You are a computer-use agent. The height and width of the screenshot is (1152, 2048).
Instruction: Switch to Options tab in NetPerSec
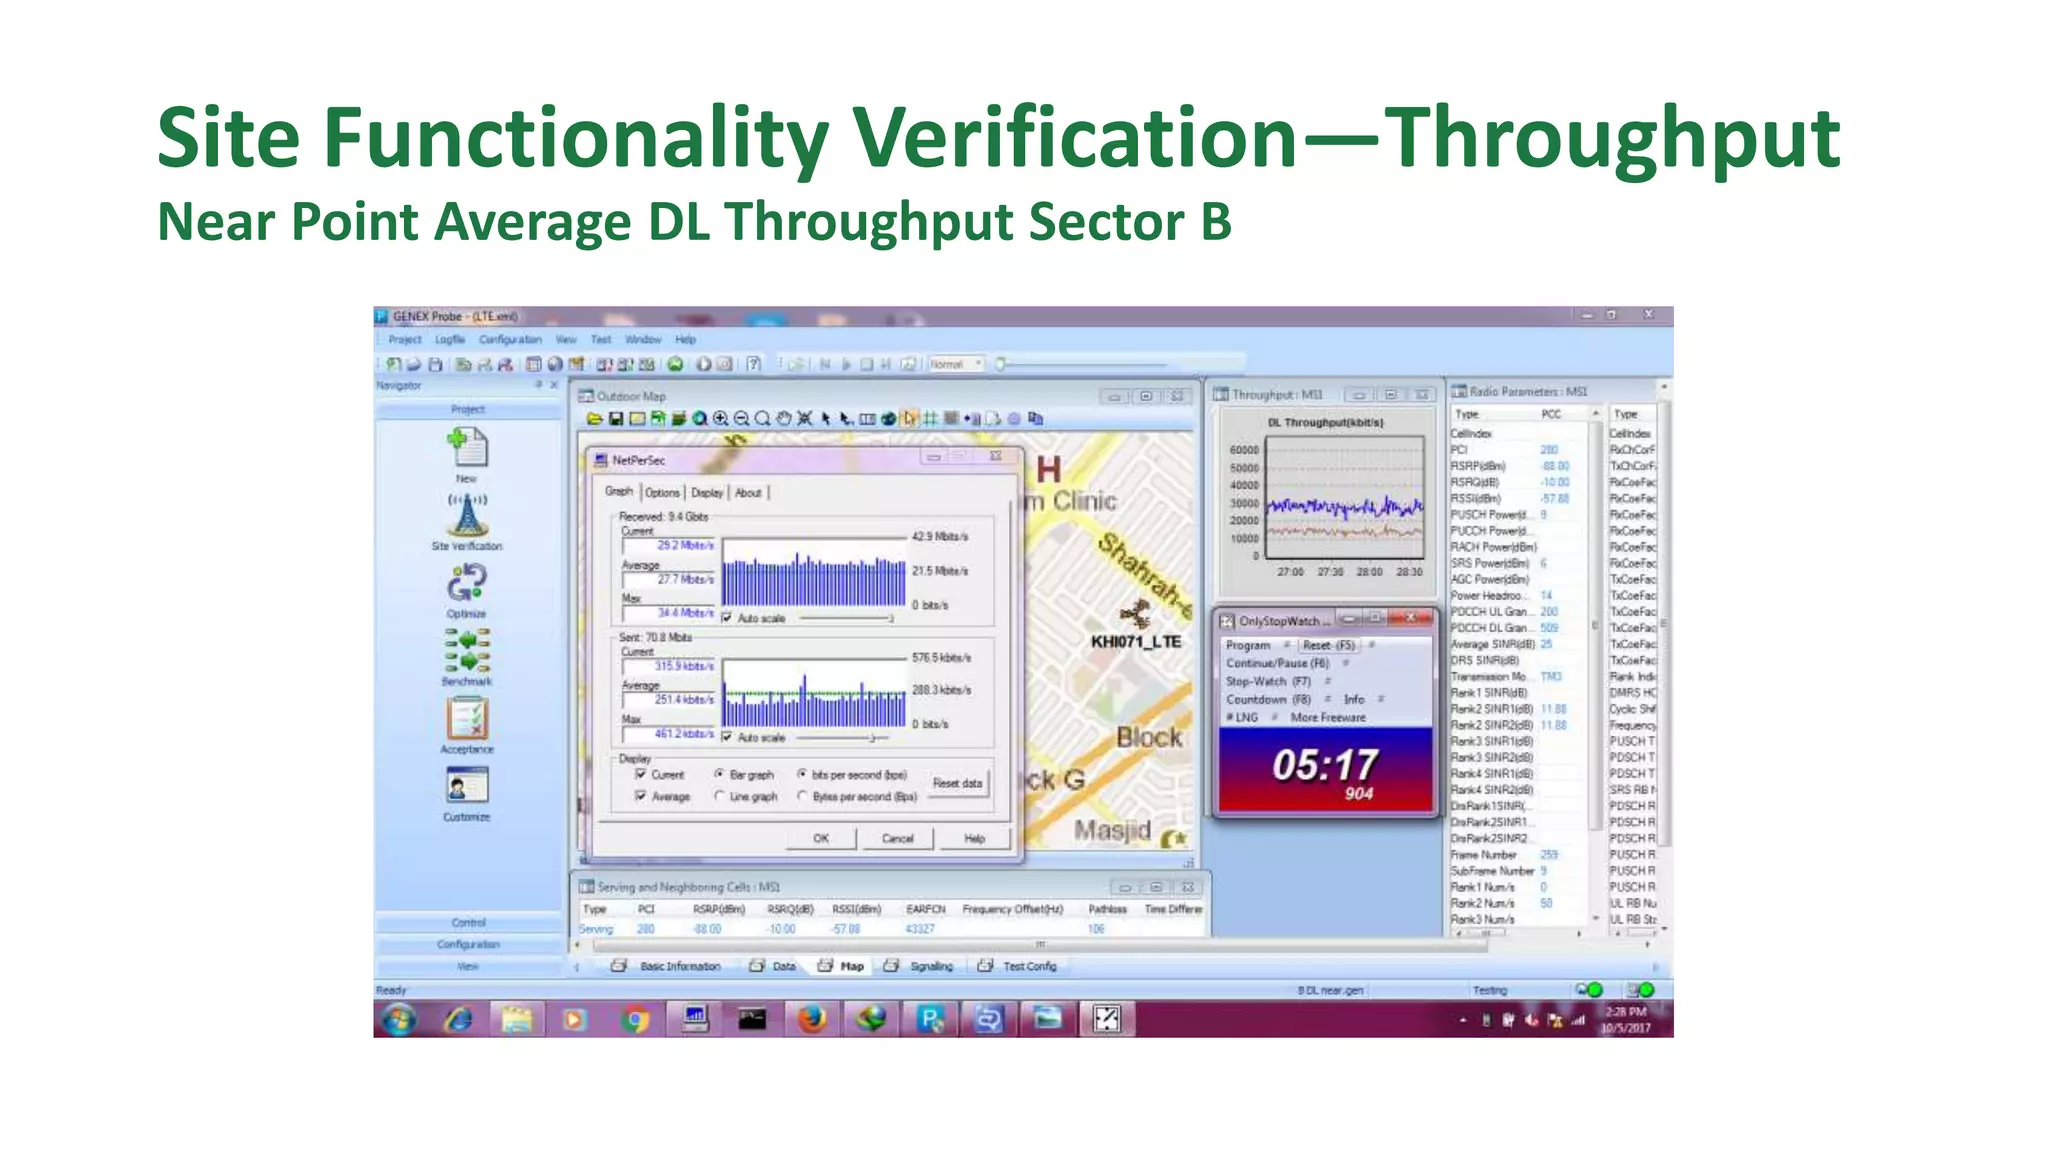662,492
